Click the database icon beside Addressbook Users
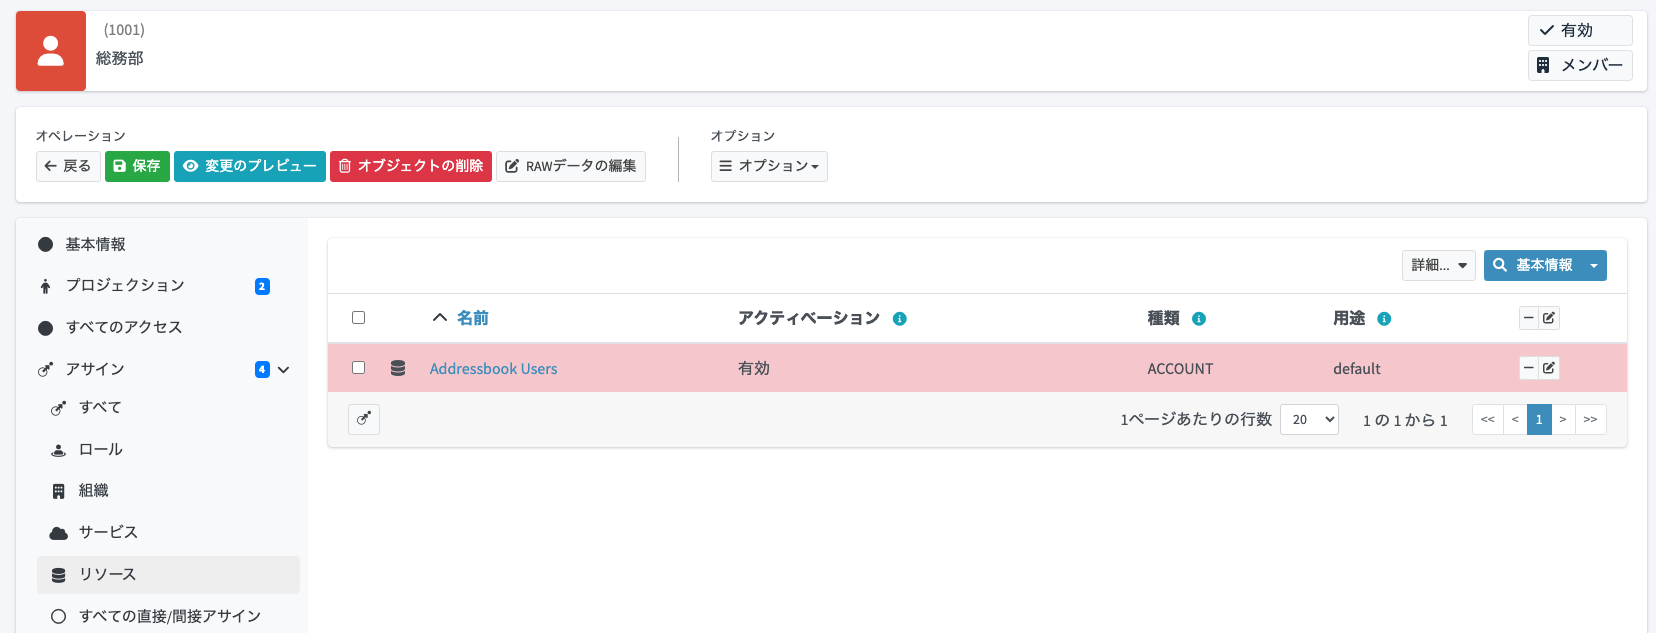The image size is (1656, 633). tap(398, 368)
